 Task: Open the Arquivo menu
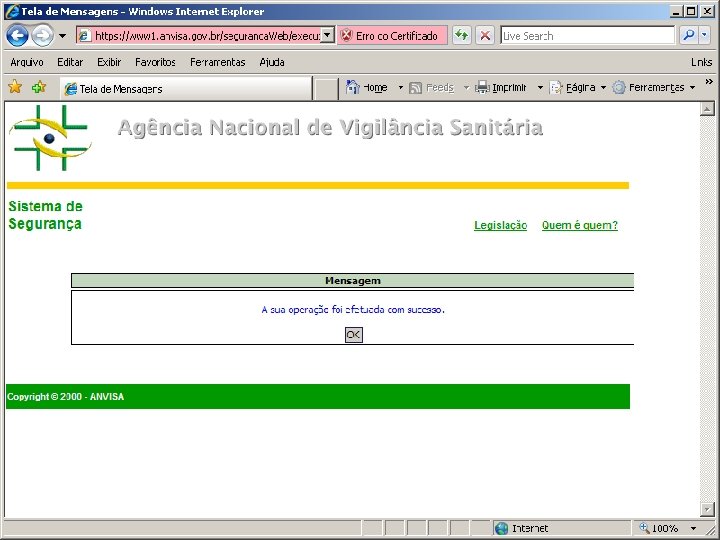27,62
